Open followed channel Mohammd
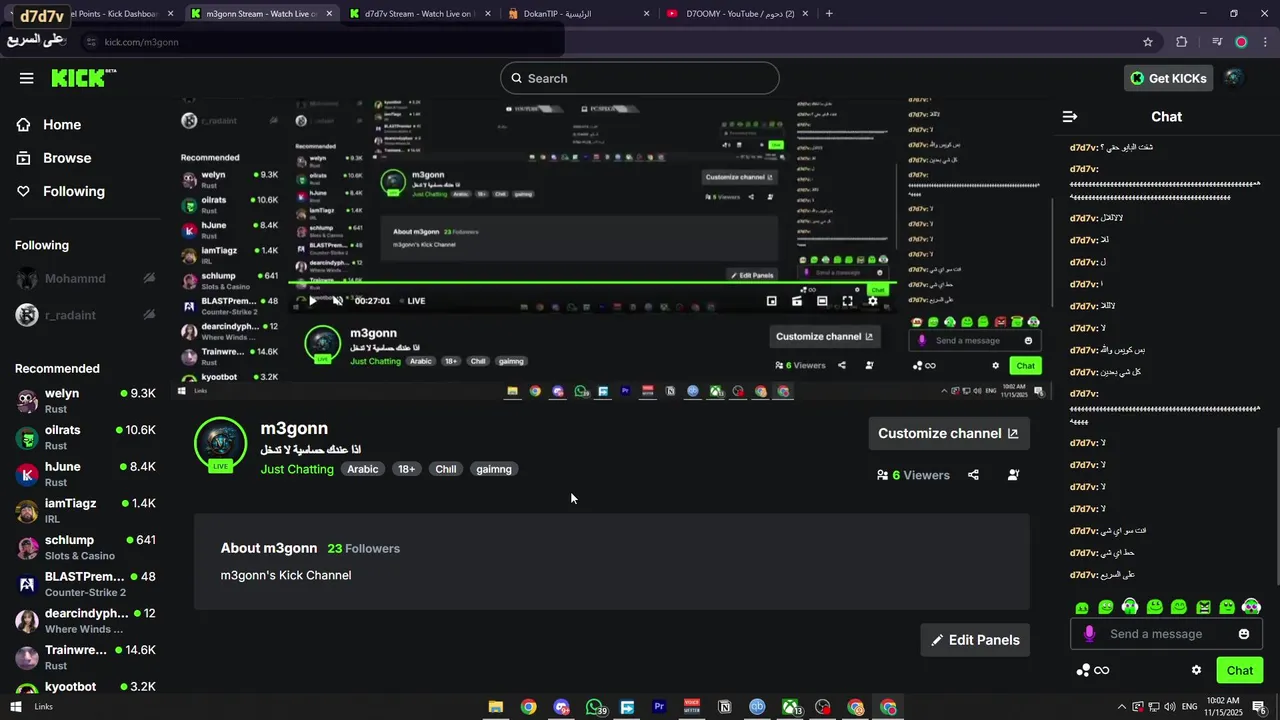The image size is (1280, 720). click(x=85, y=278)
